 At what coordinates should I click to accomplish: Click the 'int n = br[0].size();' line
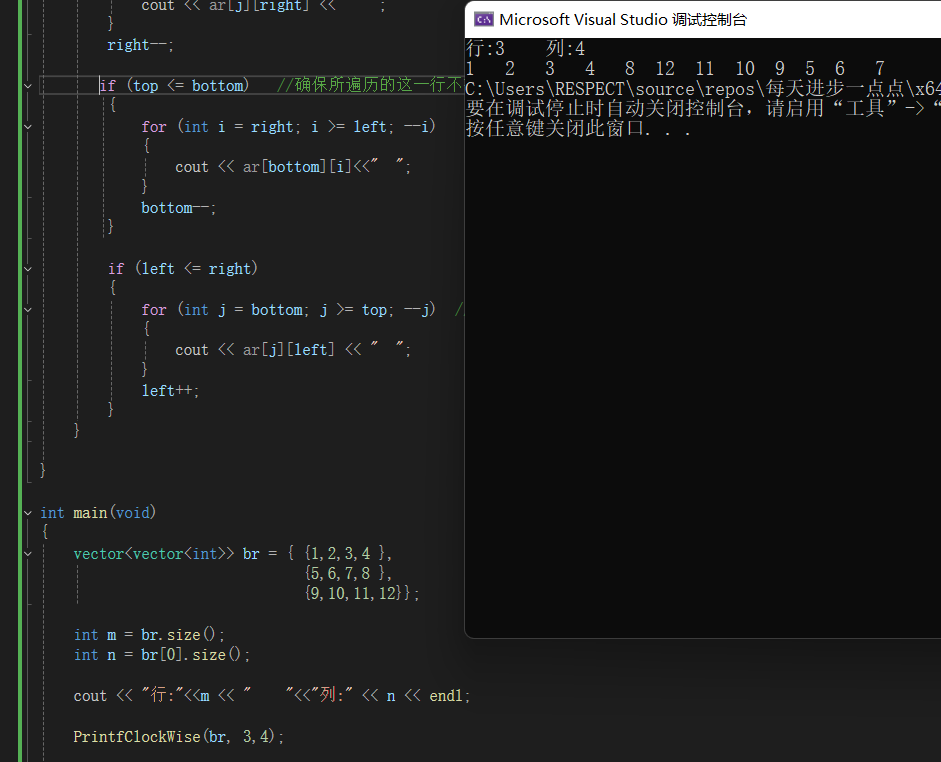tap(161, 655)
